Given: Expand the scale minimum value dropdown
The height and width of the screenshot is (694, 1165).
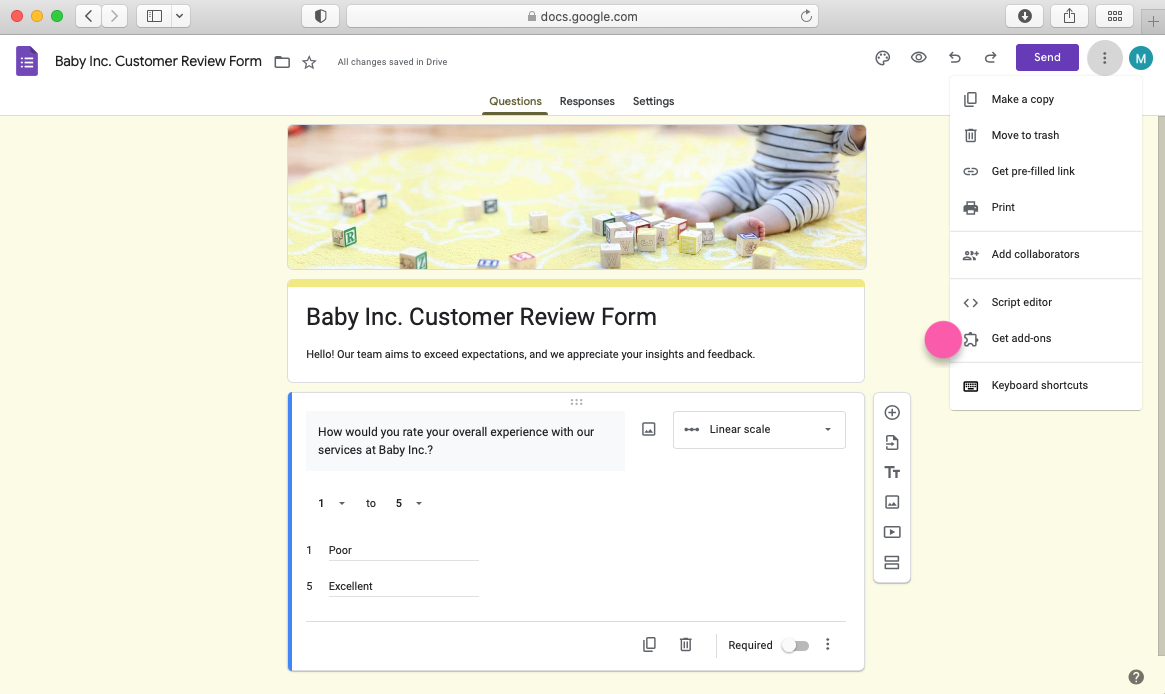Looking at the screenshot, I should point(332,504).
